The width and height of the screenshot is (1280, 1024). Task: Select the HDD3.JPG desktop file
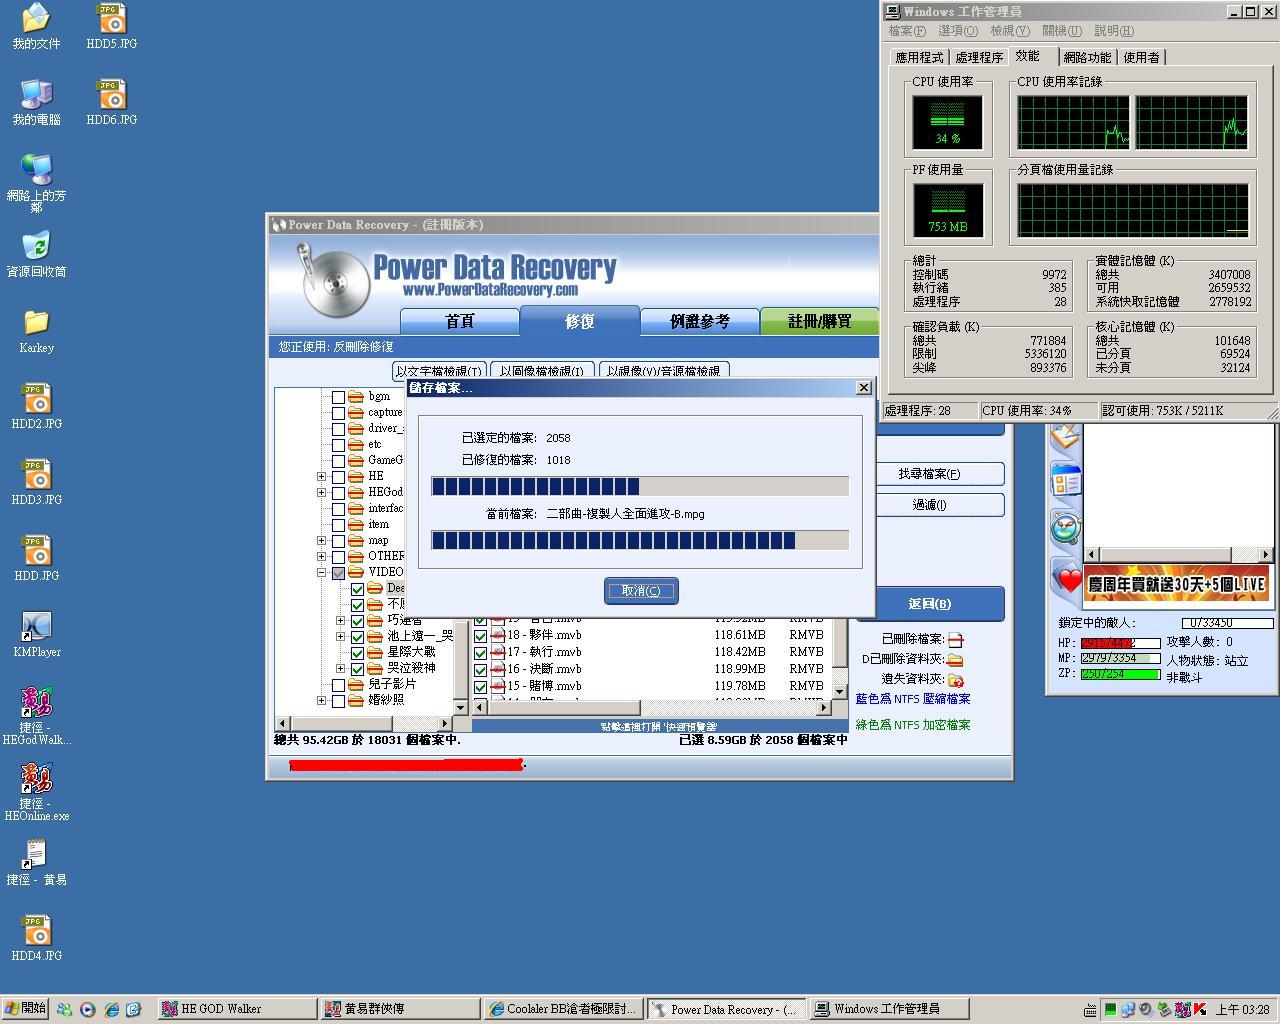click(36, 482)
